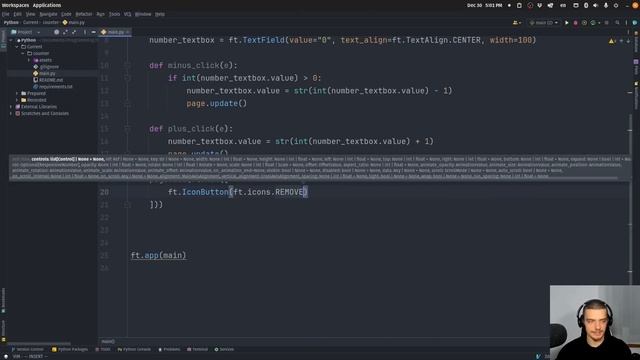
Task: Expand the Prepared folder
Action: tap(17, 93)
